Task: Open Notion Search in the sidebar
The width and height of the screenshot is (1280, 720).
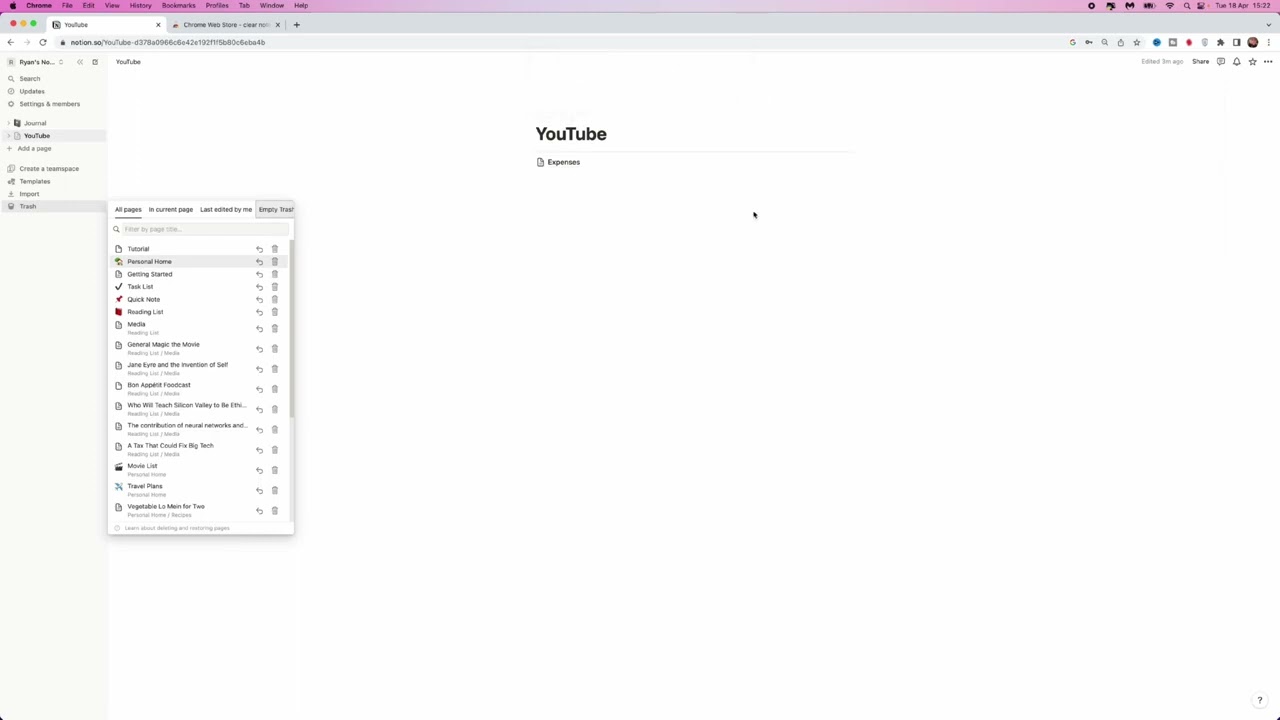Action: pyautogui.click(x=30, y=79)
